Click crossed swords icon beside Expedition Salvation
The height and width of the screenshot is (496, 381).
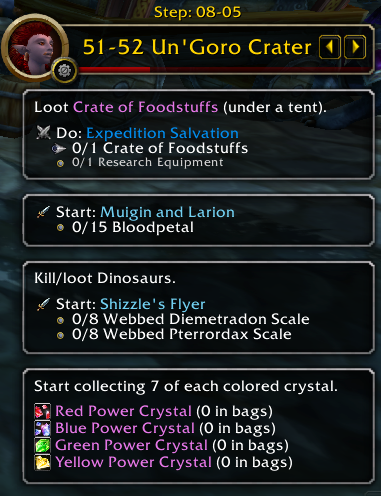pyautogui.click(x=43, y=133)
